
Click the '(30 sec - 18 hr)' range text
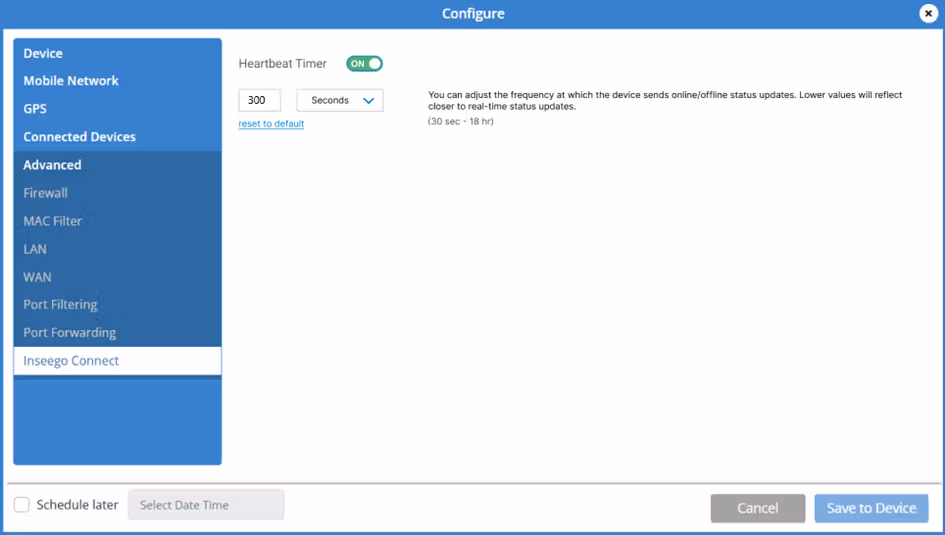coord(460,121)
